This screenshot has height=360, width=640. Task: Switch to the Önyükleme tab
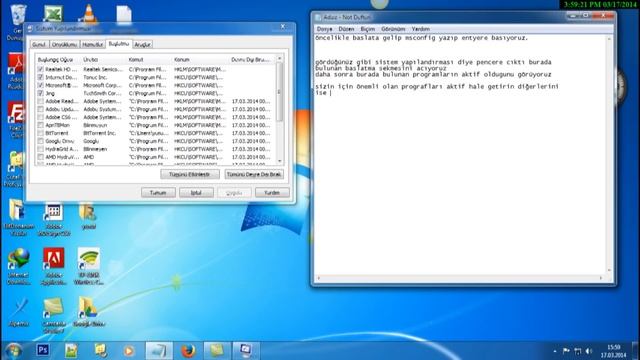64,44
